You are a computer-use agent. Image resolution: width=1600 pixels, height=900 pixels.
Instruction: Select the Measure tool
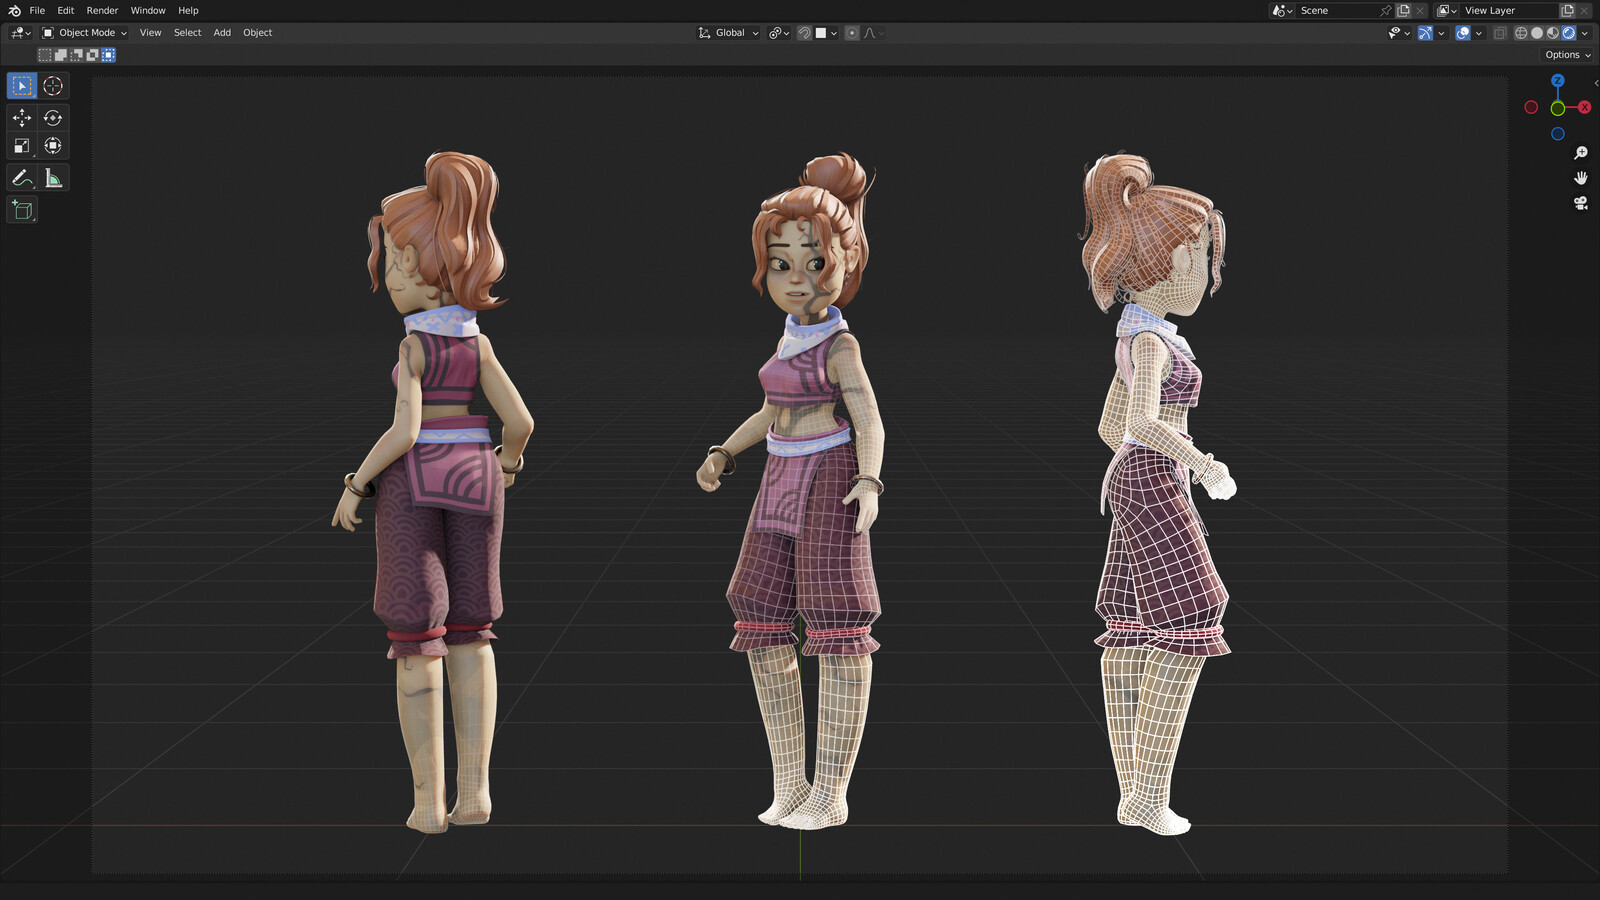click(53, 178)
